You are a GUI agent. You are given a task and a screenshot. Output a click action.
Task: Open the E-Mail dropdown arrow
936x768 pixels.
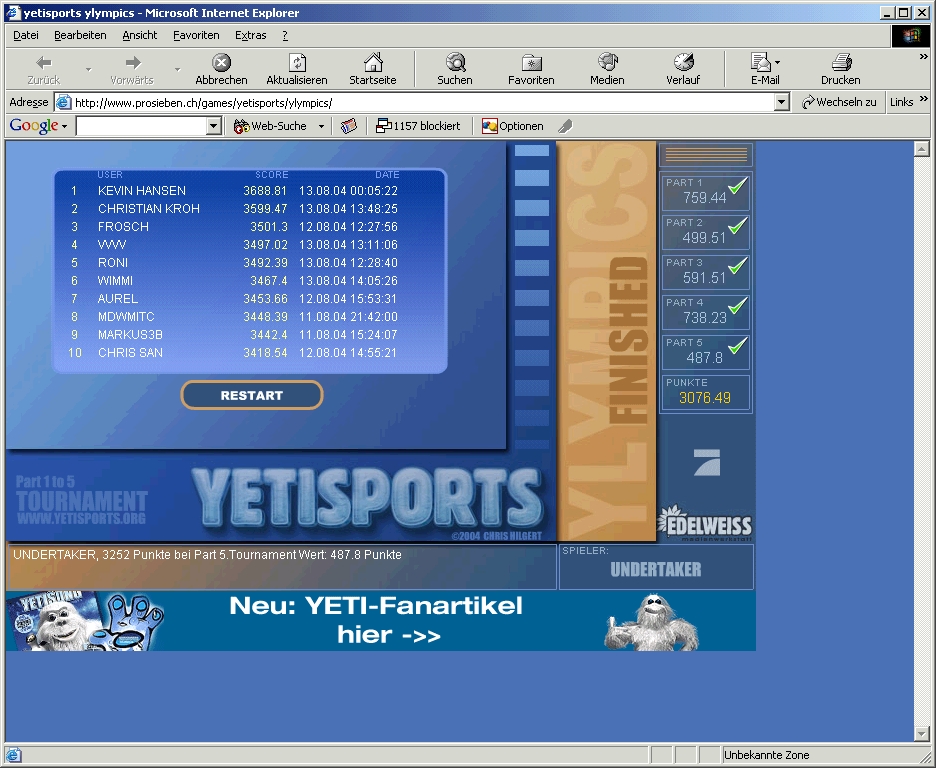[777, 62]
